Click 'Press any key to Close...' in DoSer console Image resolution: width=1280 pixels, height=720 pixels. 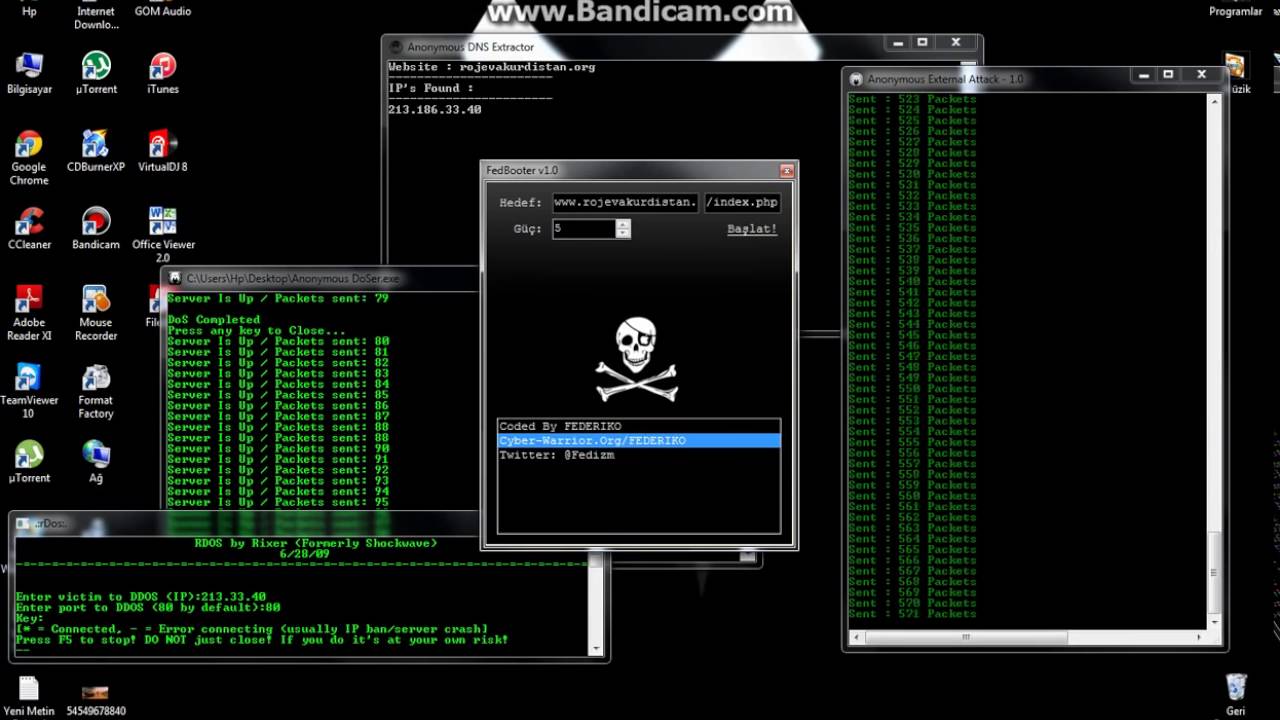point(256,331)
